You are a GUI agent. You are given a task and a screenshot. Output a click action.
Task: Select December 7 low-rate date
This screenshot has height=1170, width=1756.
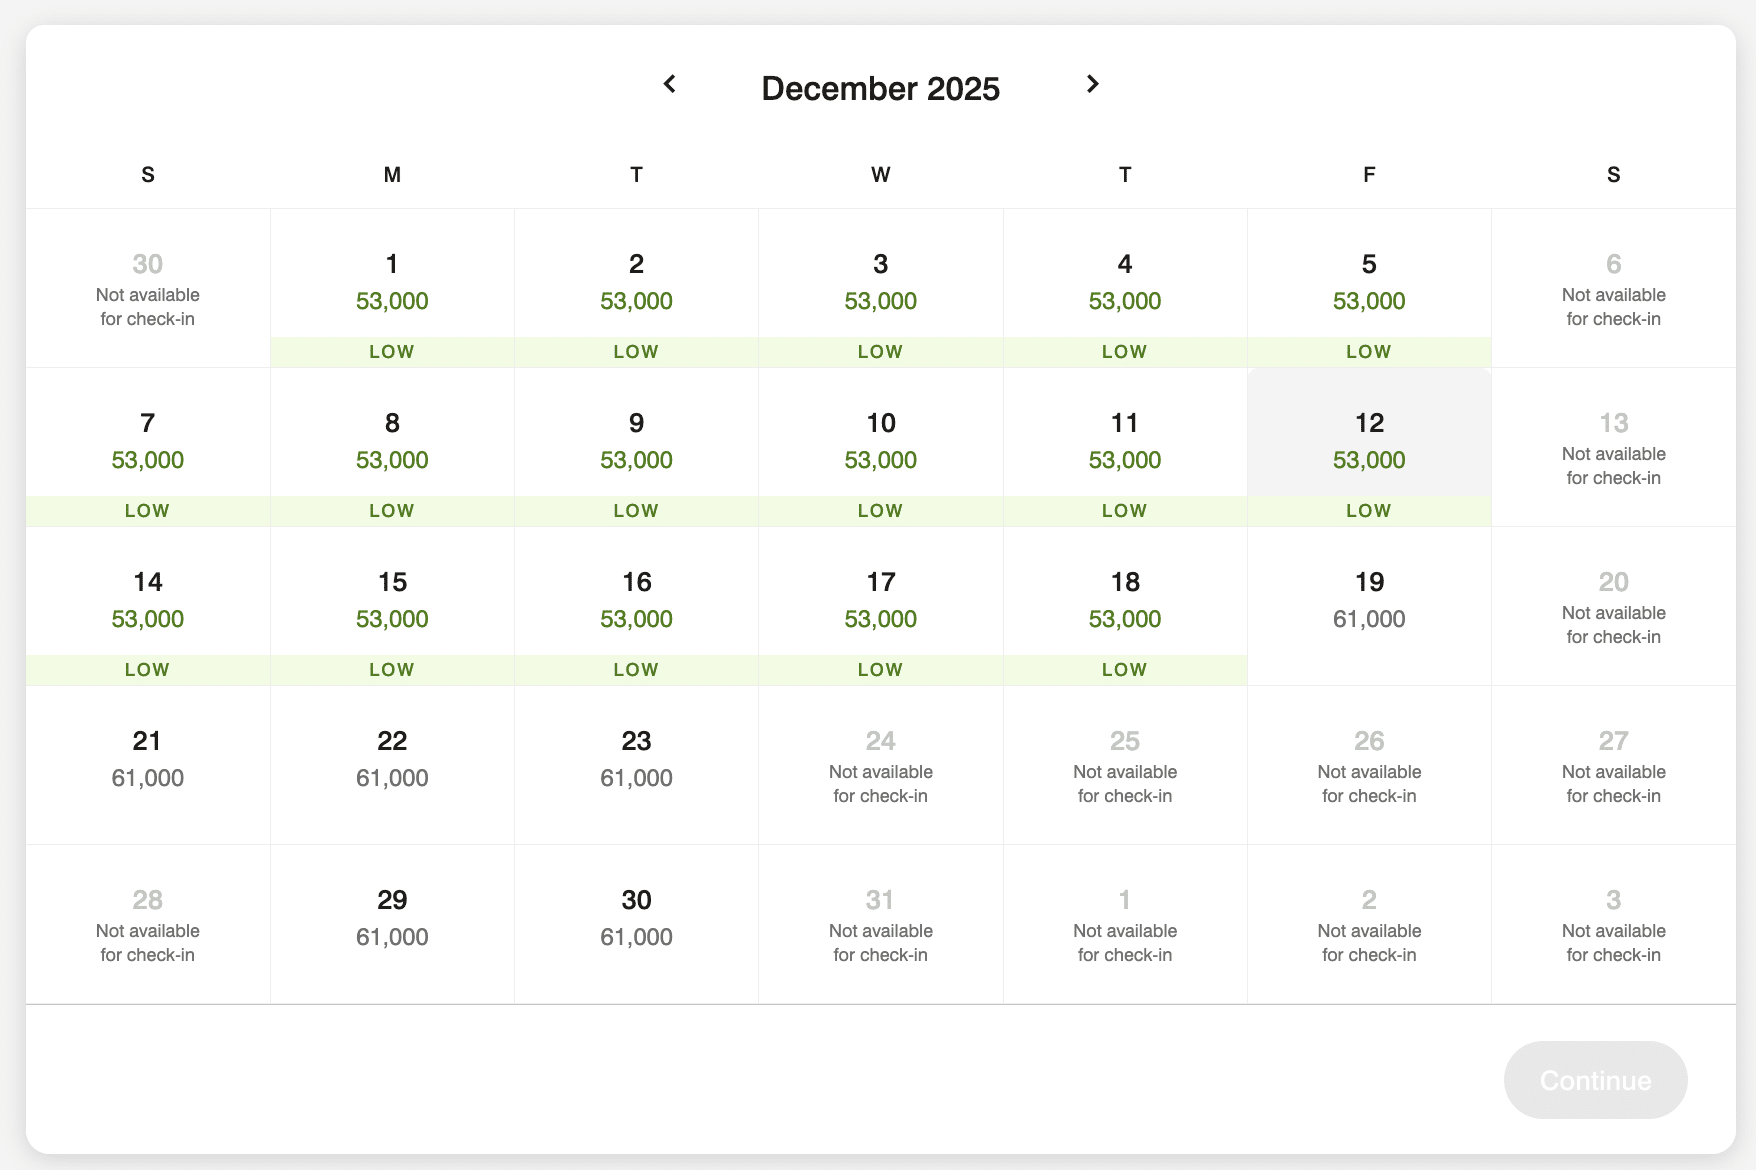pyautogui.click(x=148, y=447)
